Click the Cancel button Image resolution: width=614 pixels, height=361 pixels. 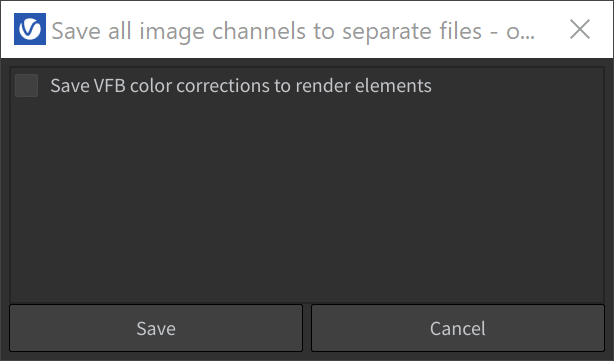[458, 328]
